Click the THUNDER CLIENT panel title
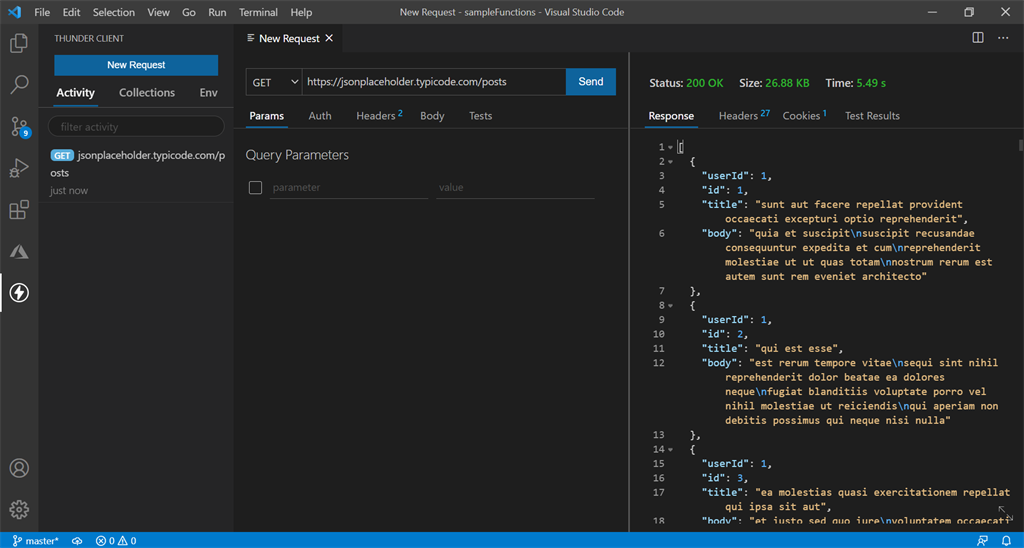The height and width of the screenshot is (548, 1024). point(89,39)
